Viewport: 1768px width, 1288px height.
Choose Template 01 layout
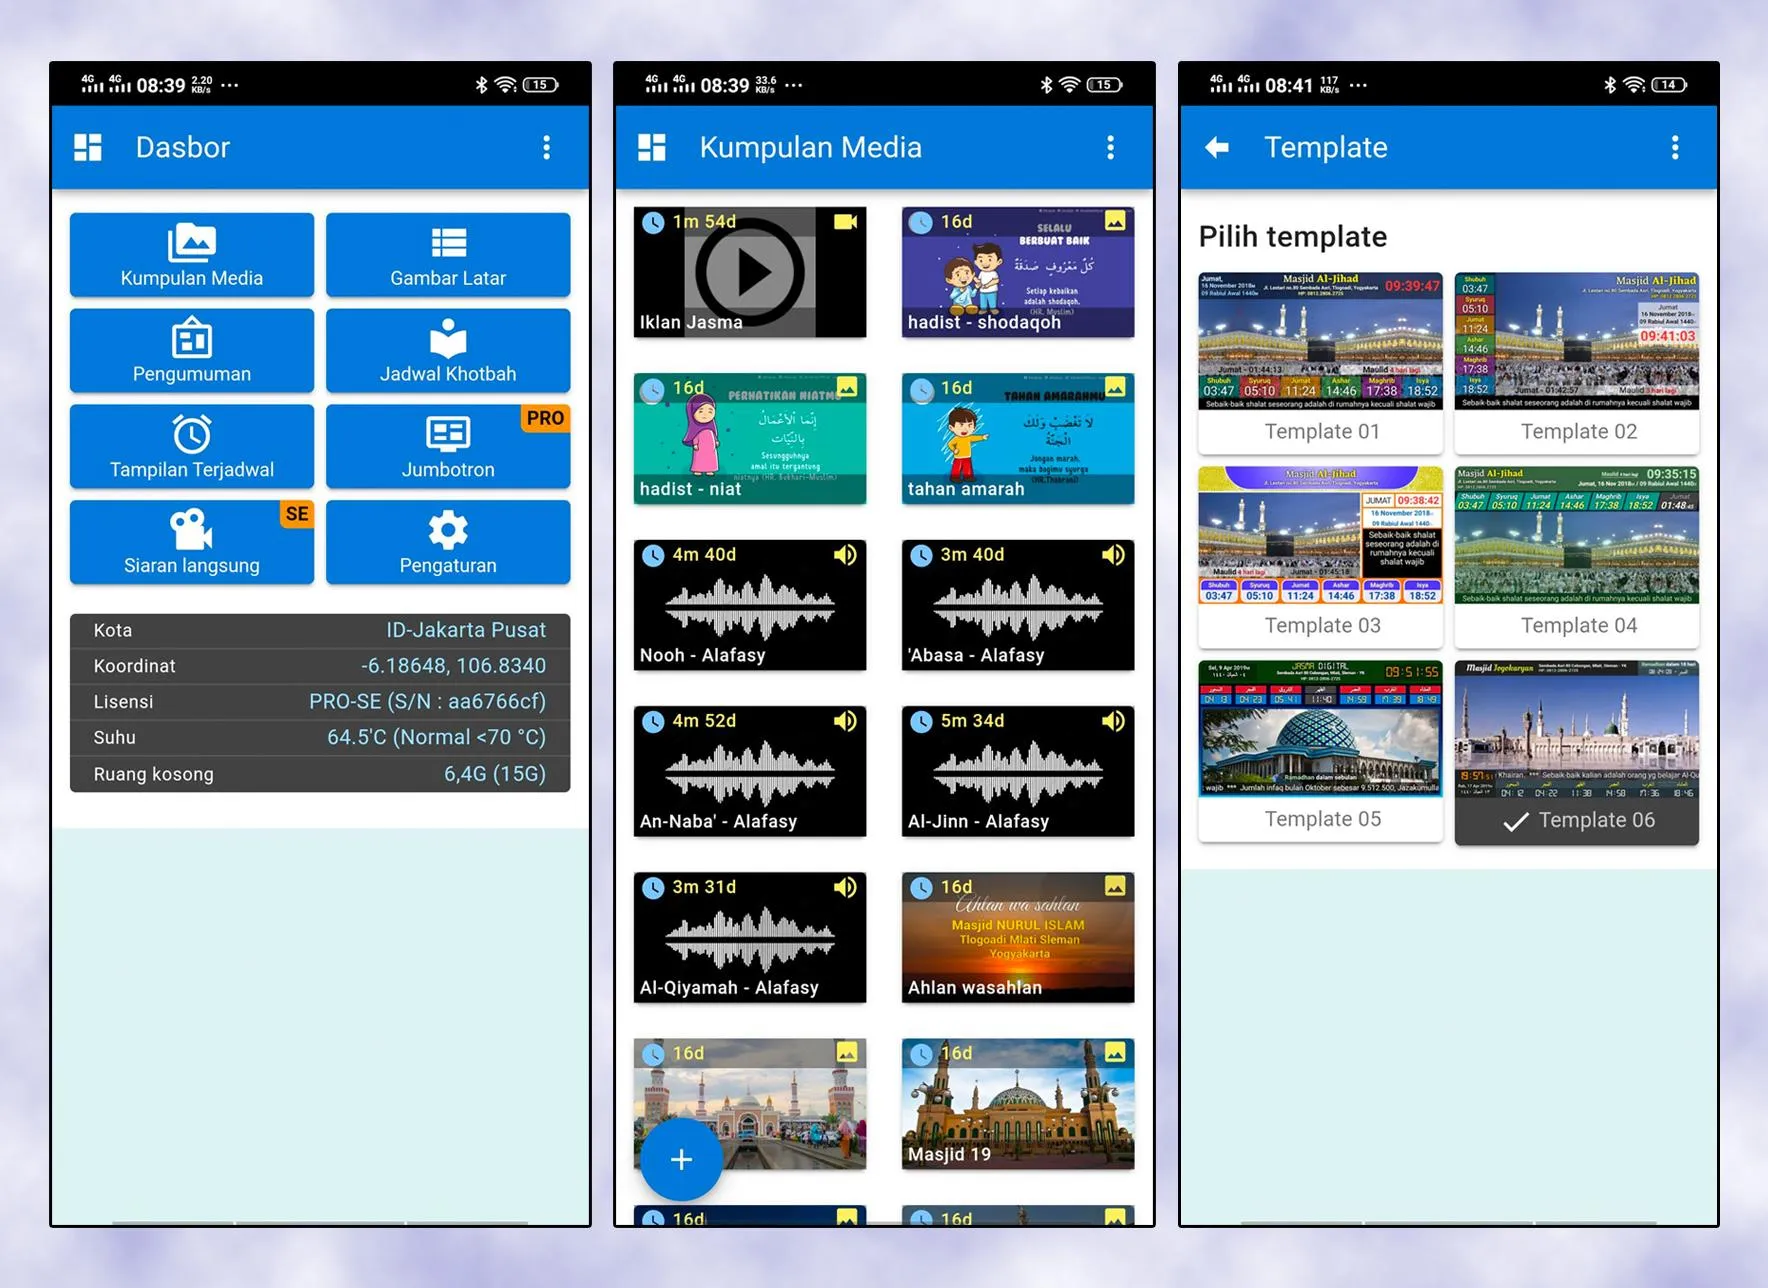pyautogui.click(x=1321, y=362)
